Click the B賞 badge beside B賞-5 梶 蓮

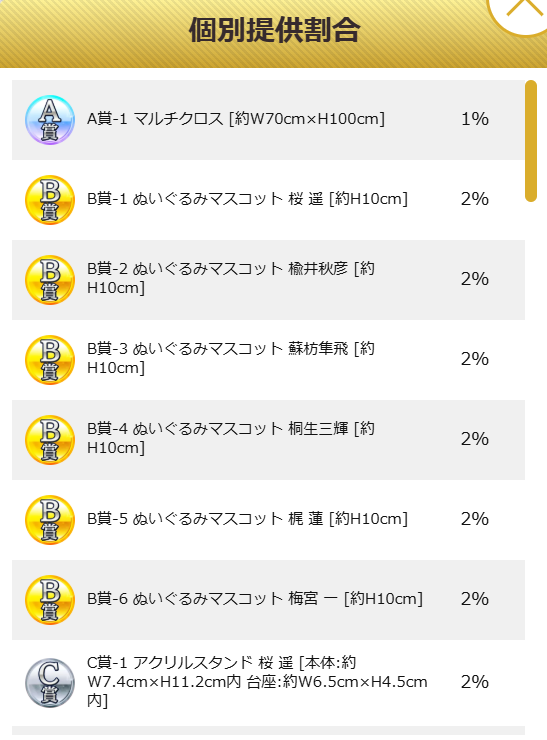pyautogui.click(x=50, y=520)
